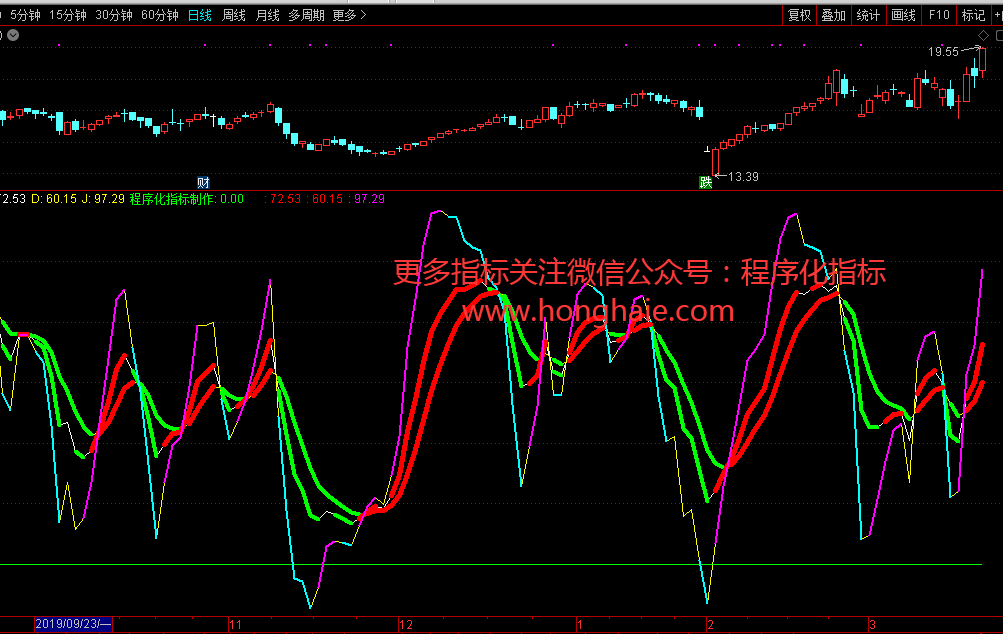Viewport: 1003px width, 634px height.
Task: Toggle the 复权 price adjustment
Action: point(799,15)
